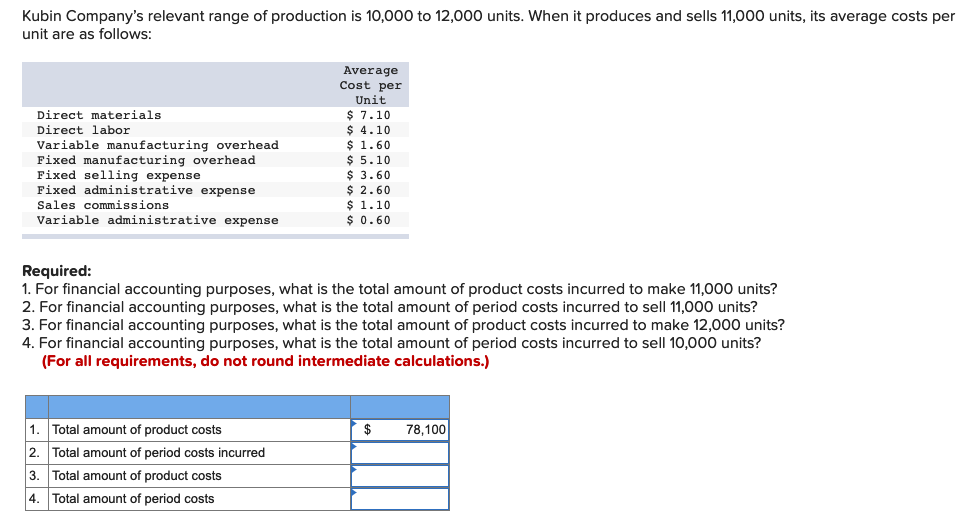964x519 pixels.
Task: Select 'Fixed manufacturing overhead' label
Action: point(146,160)
